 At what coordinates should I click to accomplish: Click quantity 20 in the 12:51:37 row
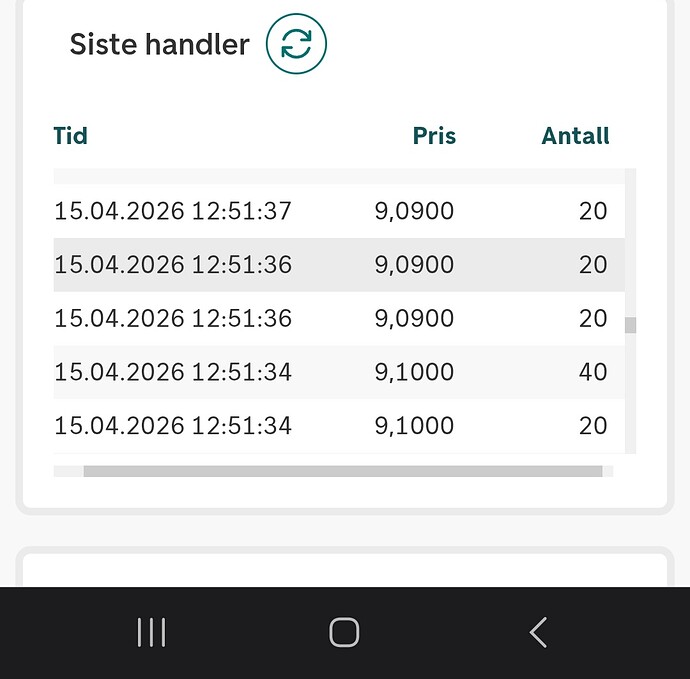[592, 211]
